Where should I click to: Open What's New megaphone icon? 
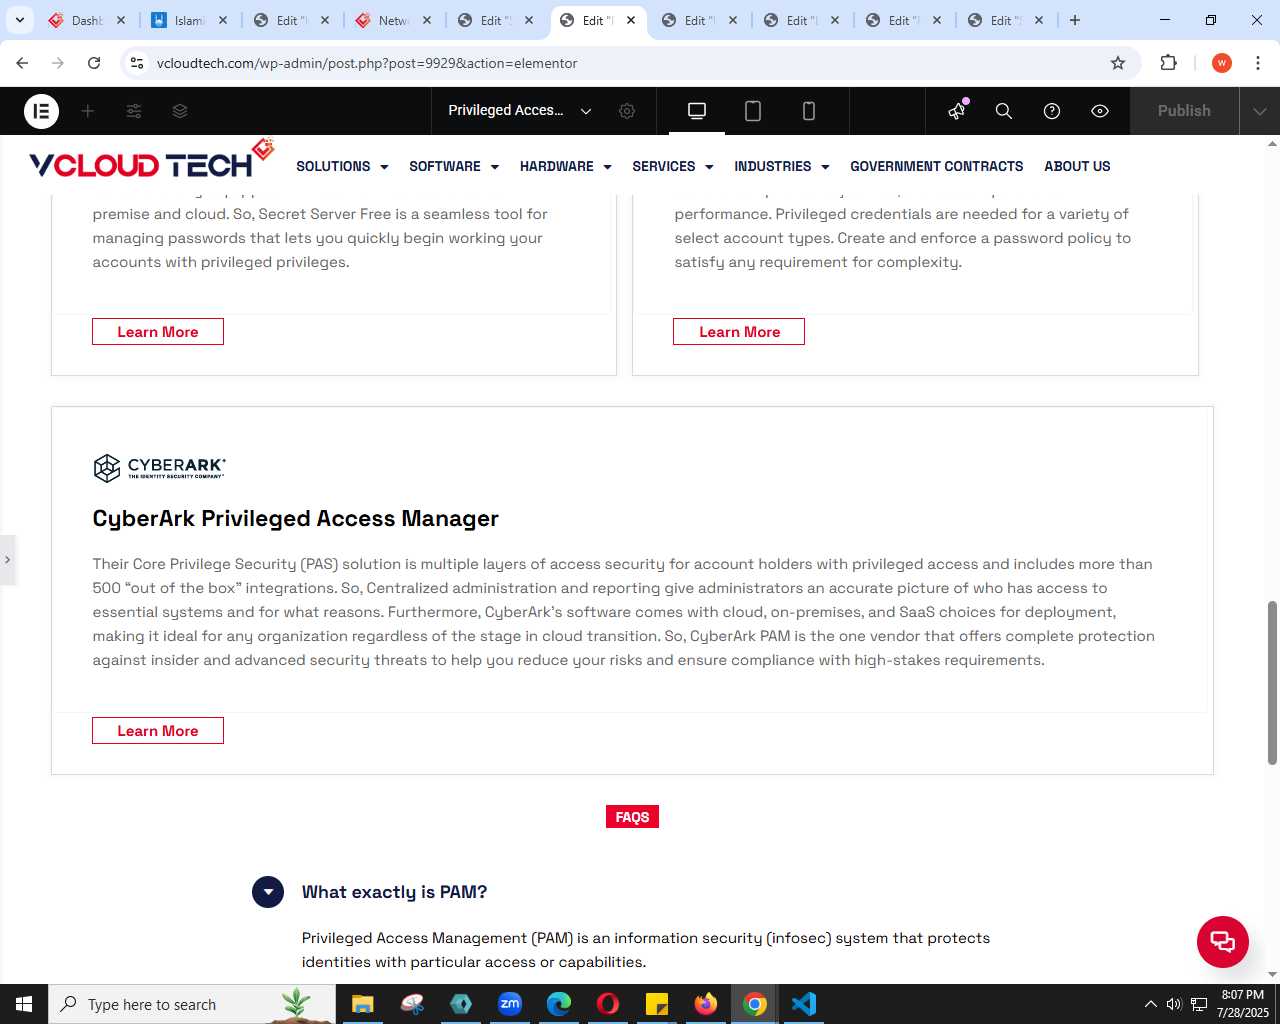(x=957, y=110)
